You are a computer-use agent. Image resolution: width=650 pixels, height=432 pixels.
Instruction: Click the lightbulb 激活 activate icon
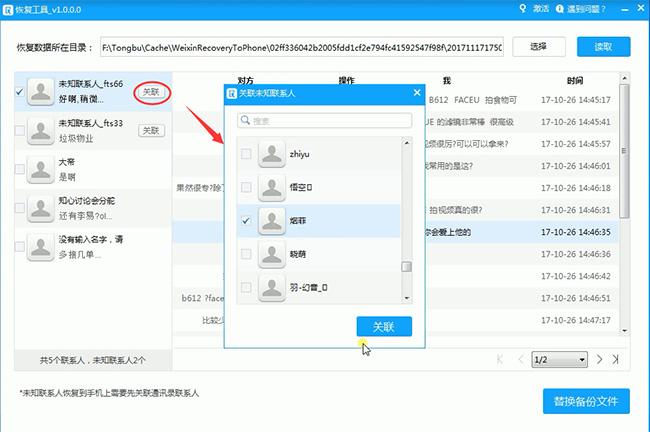coord(523,8)
